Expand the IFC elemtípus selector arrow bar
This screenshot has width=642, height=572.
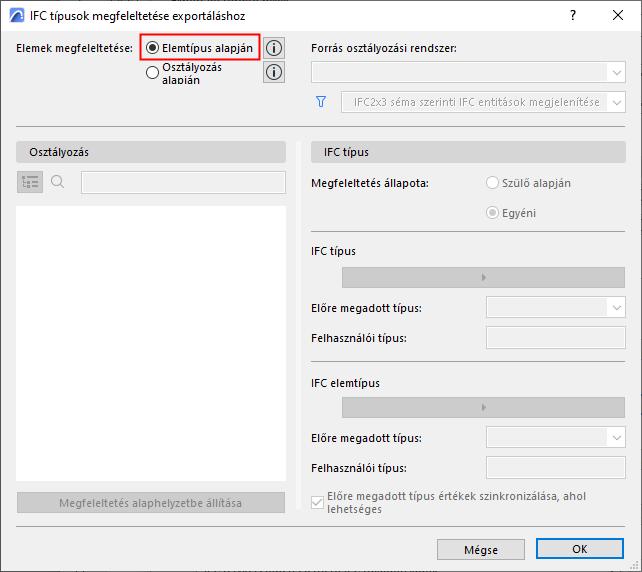pyautogui.click(x=483, y=407)
